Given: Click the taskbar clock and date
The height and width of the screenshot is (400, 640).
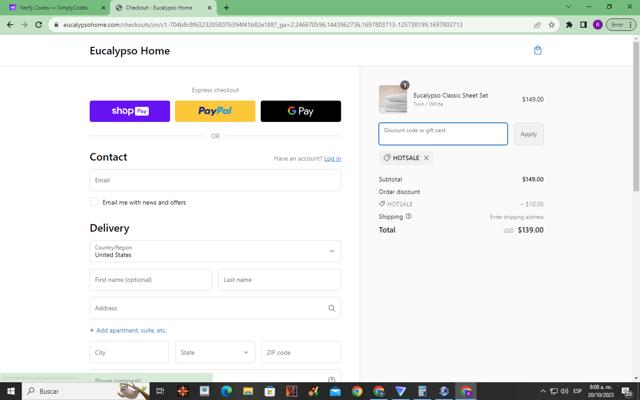Looking at the screenshot, I should coord(600,391).
